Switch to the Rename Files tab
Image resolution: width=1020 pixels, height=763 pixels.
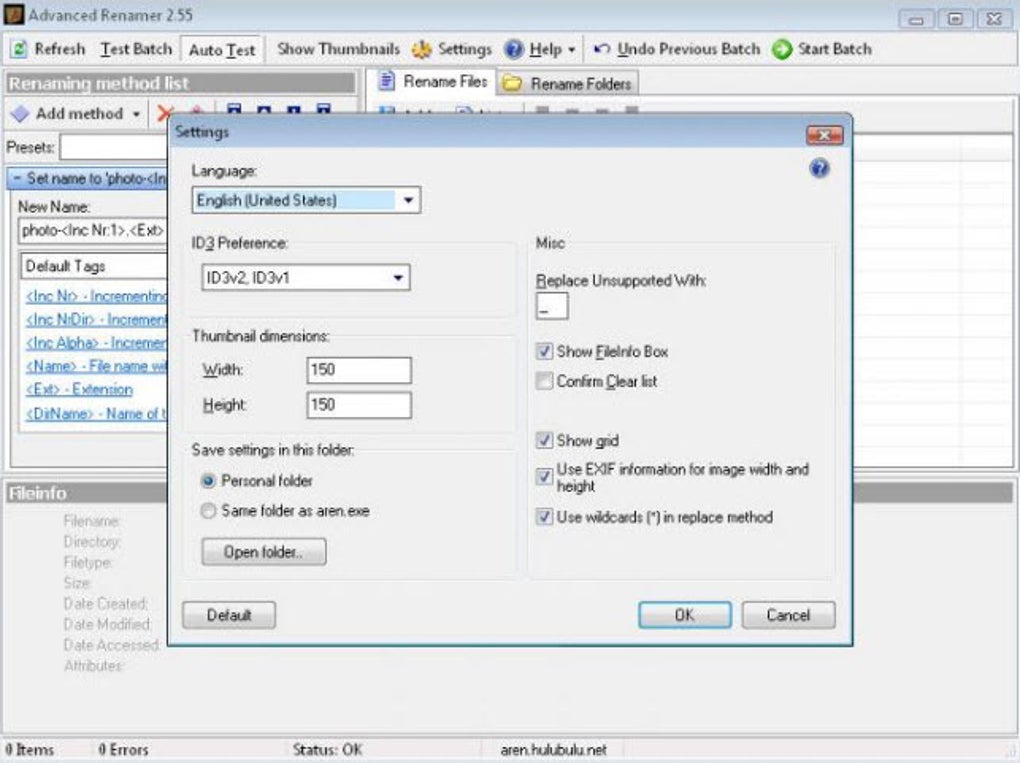[433, 81]
